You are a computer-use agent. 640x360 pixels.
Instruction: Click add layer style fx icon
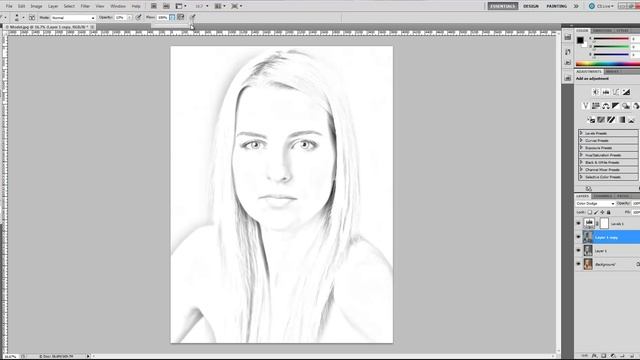594,356
